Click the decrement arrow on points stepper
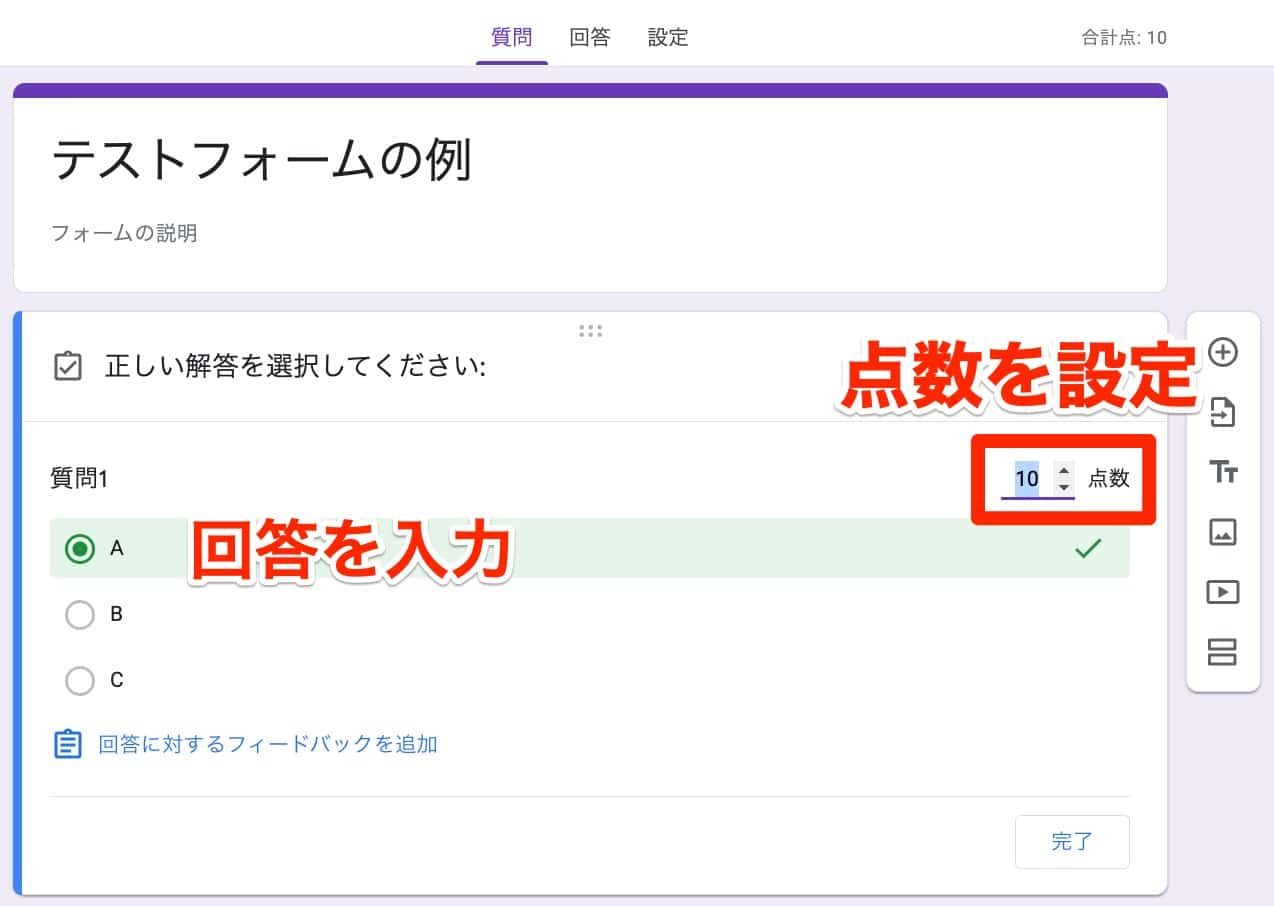 click(1064, 488)
